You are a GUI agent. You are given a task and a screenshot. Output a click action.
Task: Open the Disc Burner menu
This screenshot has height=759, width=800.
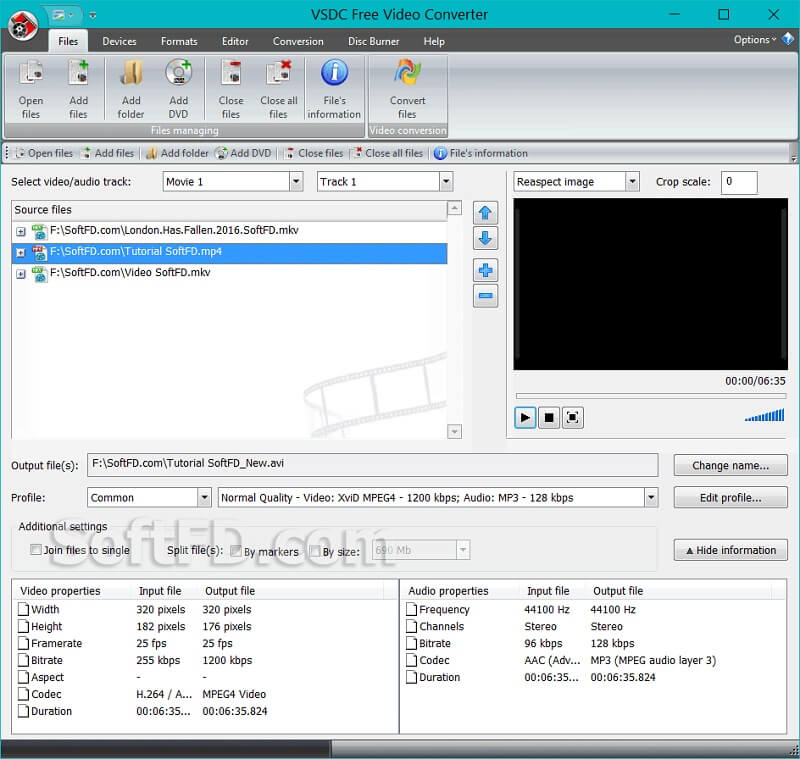tap(373, 41)
